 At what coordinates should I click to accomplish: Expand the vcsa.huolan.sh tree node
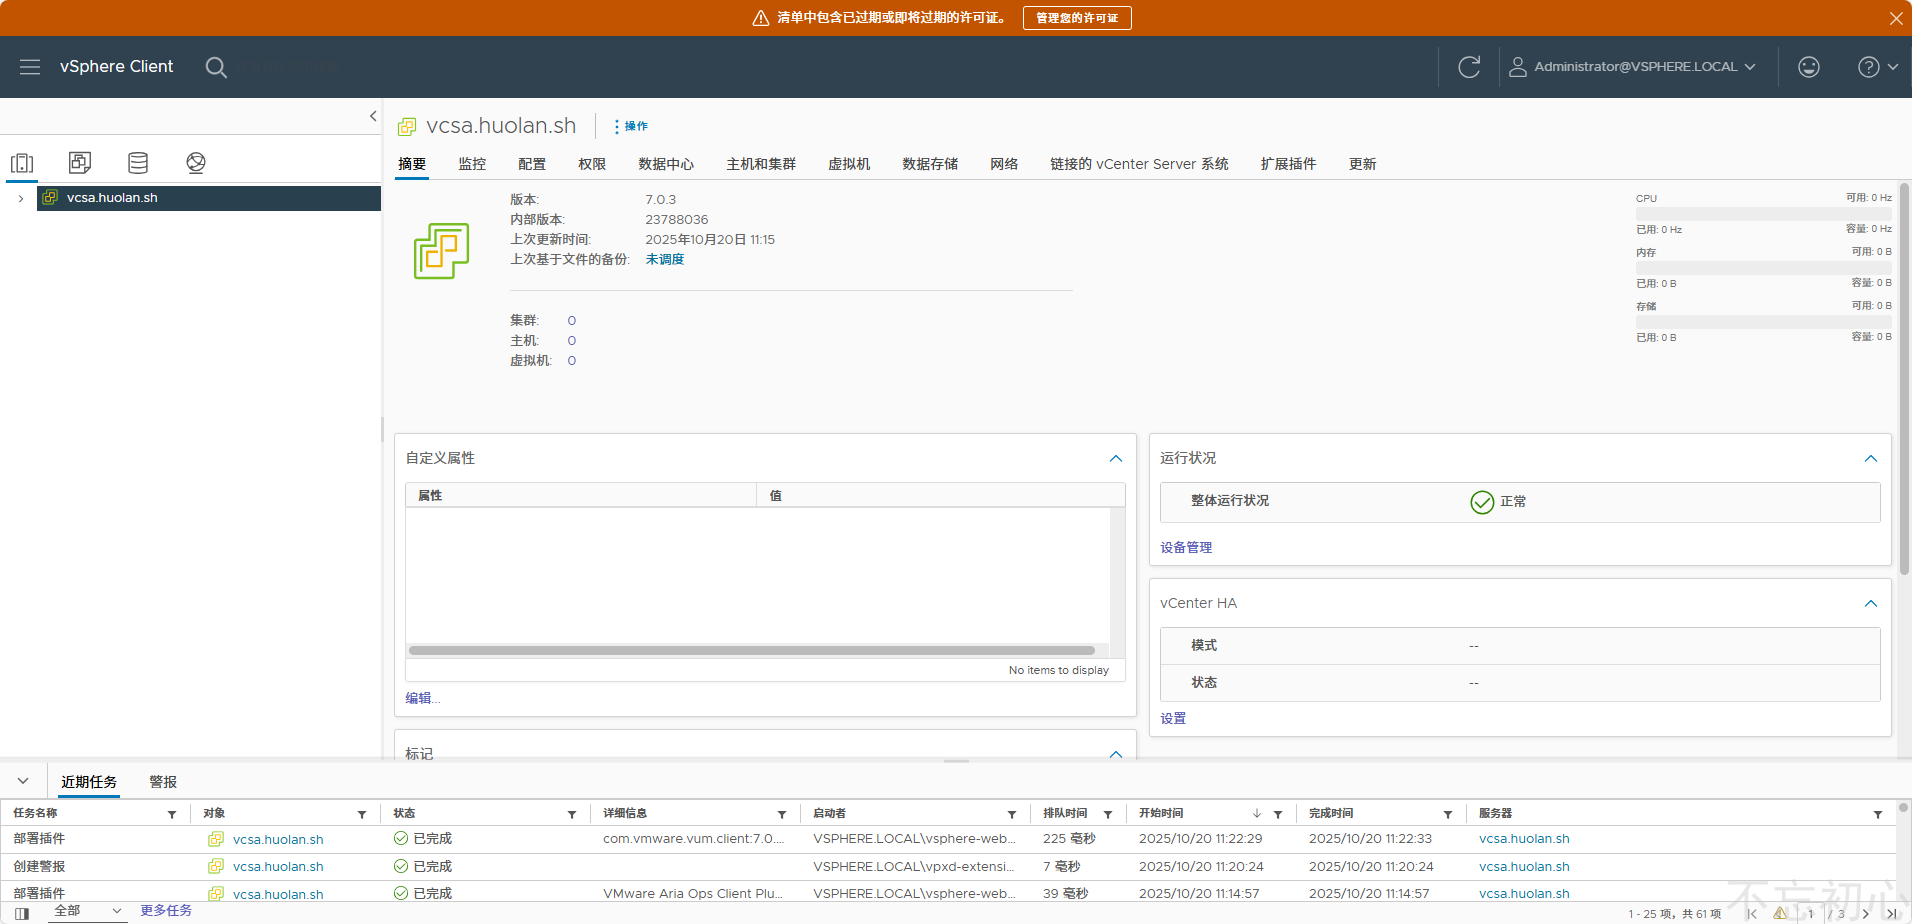tap(21, 198)
